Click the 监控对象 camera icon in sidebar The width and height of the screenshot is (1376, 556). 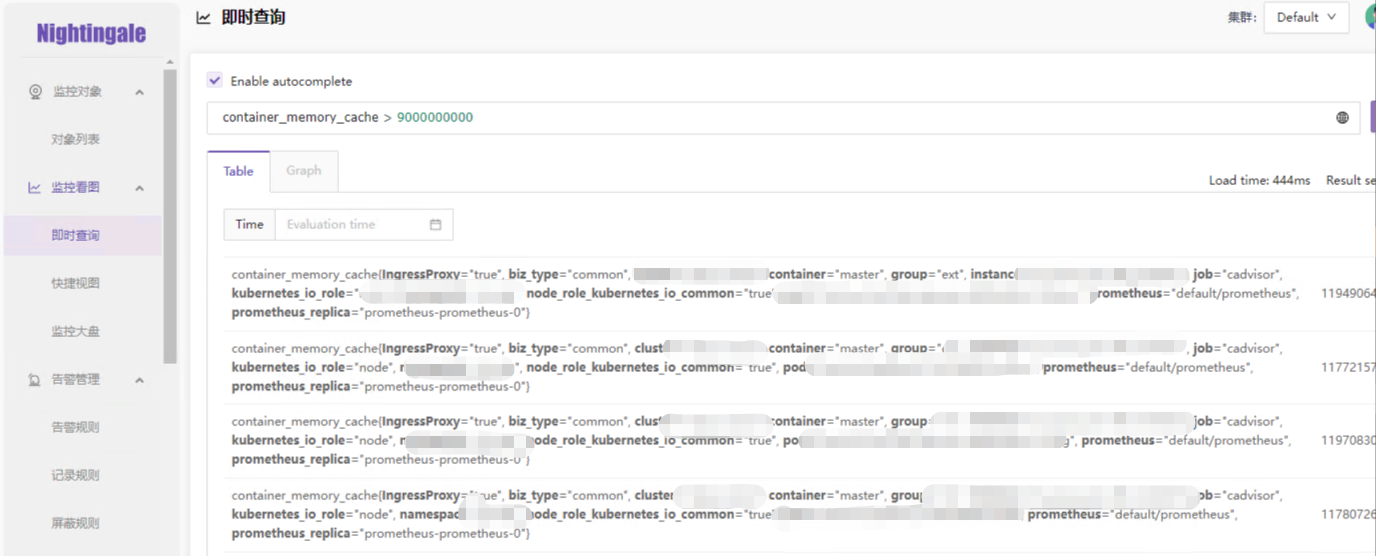coord(35,92)
